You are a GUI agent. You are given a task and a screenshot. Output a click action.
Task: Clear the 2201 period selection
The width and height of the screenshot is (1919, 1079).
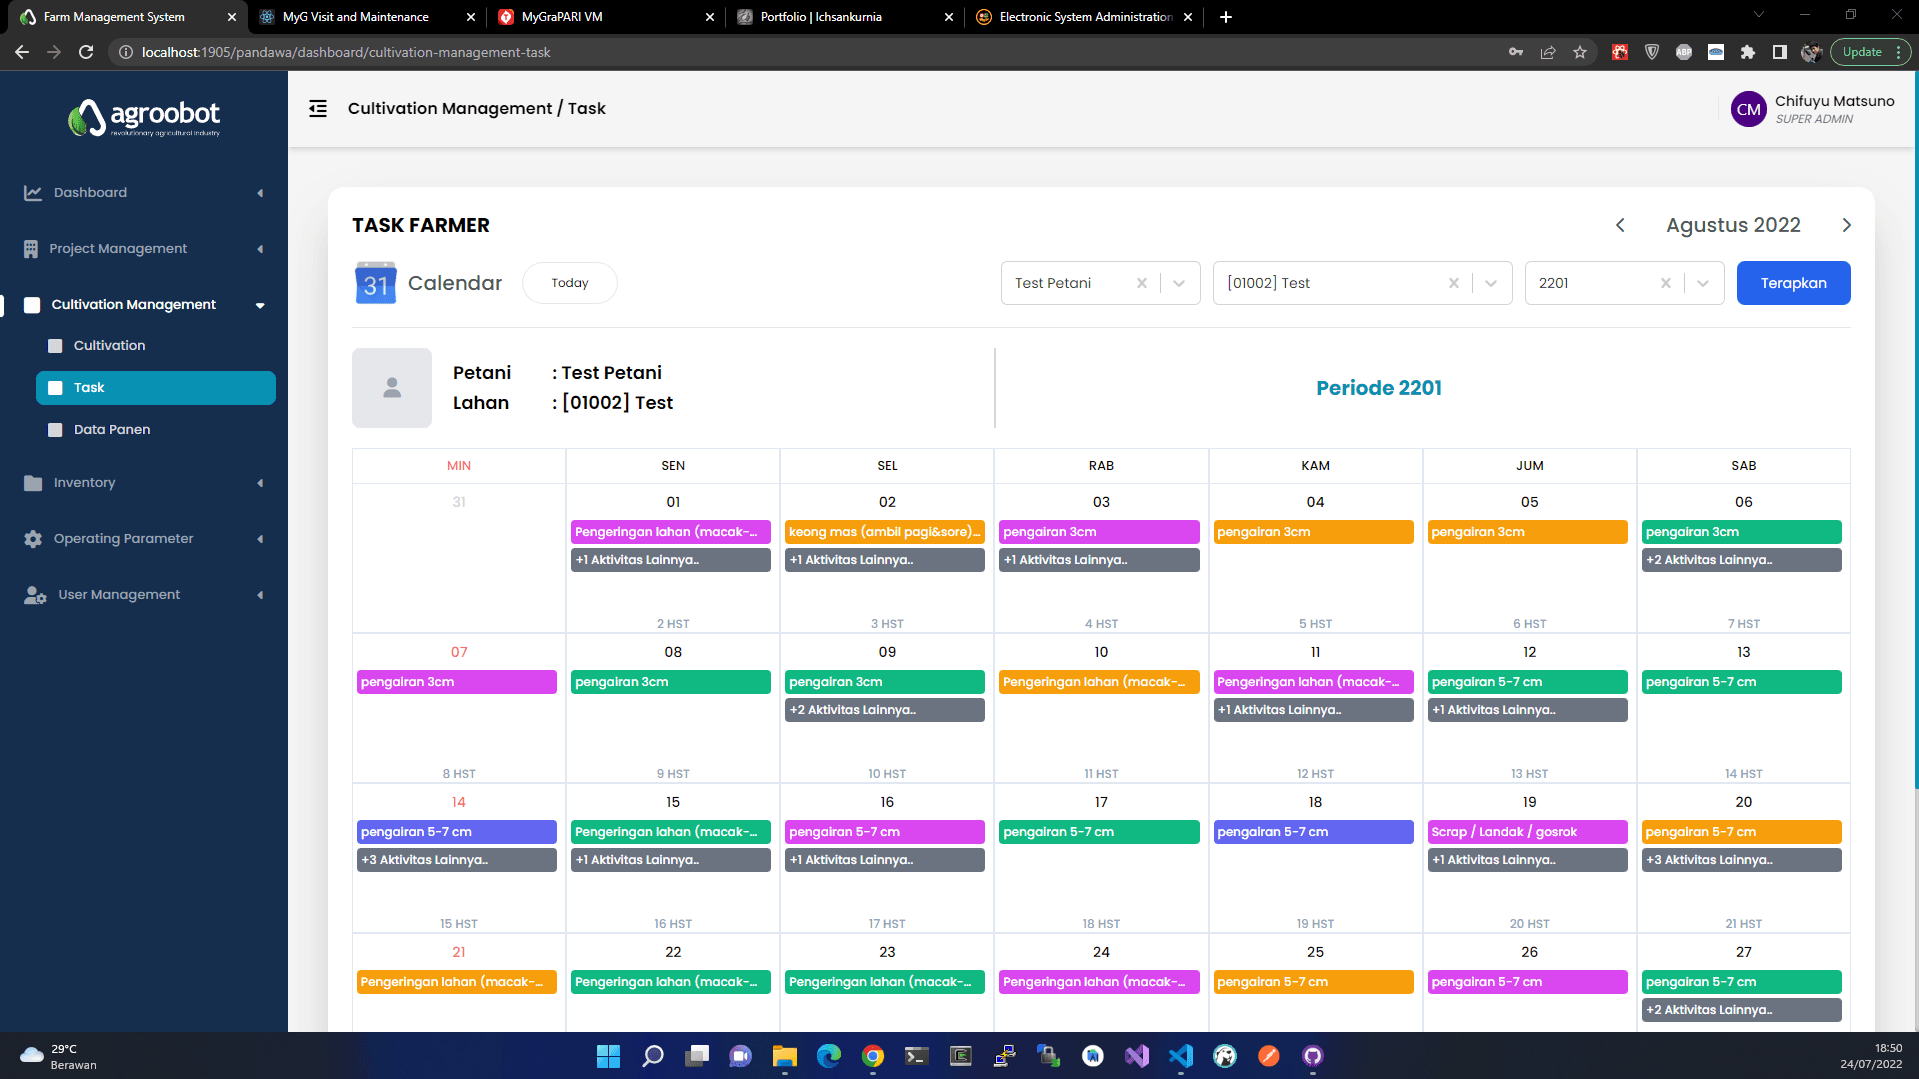coord(1665,283)
